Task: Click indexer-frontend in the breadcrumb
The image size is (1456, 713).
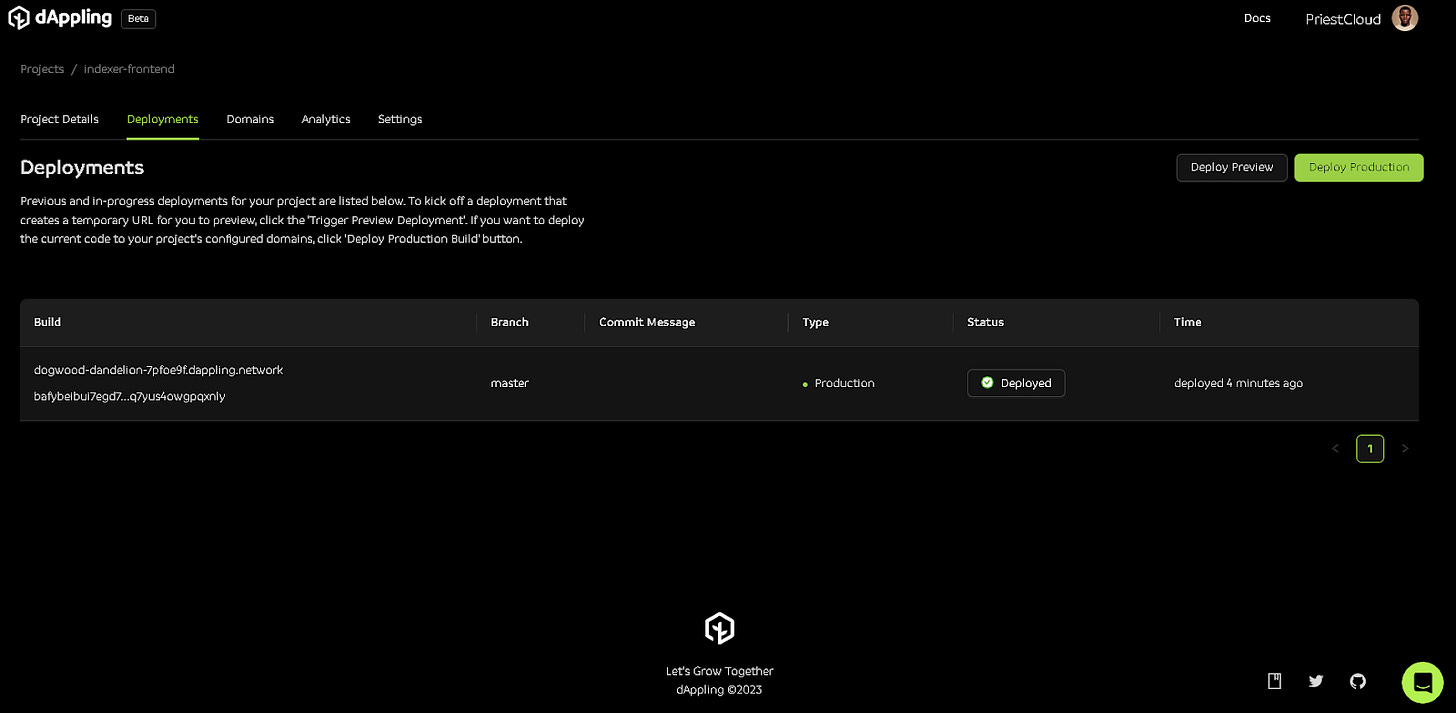Action: point(129,69)
